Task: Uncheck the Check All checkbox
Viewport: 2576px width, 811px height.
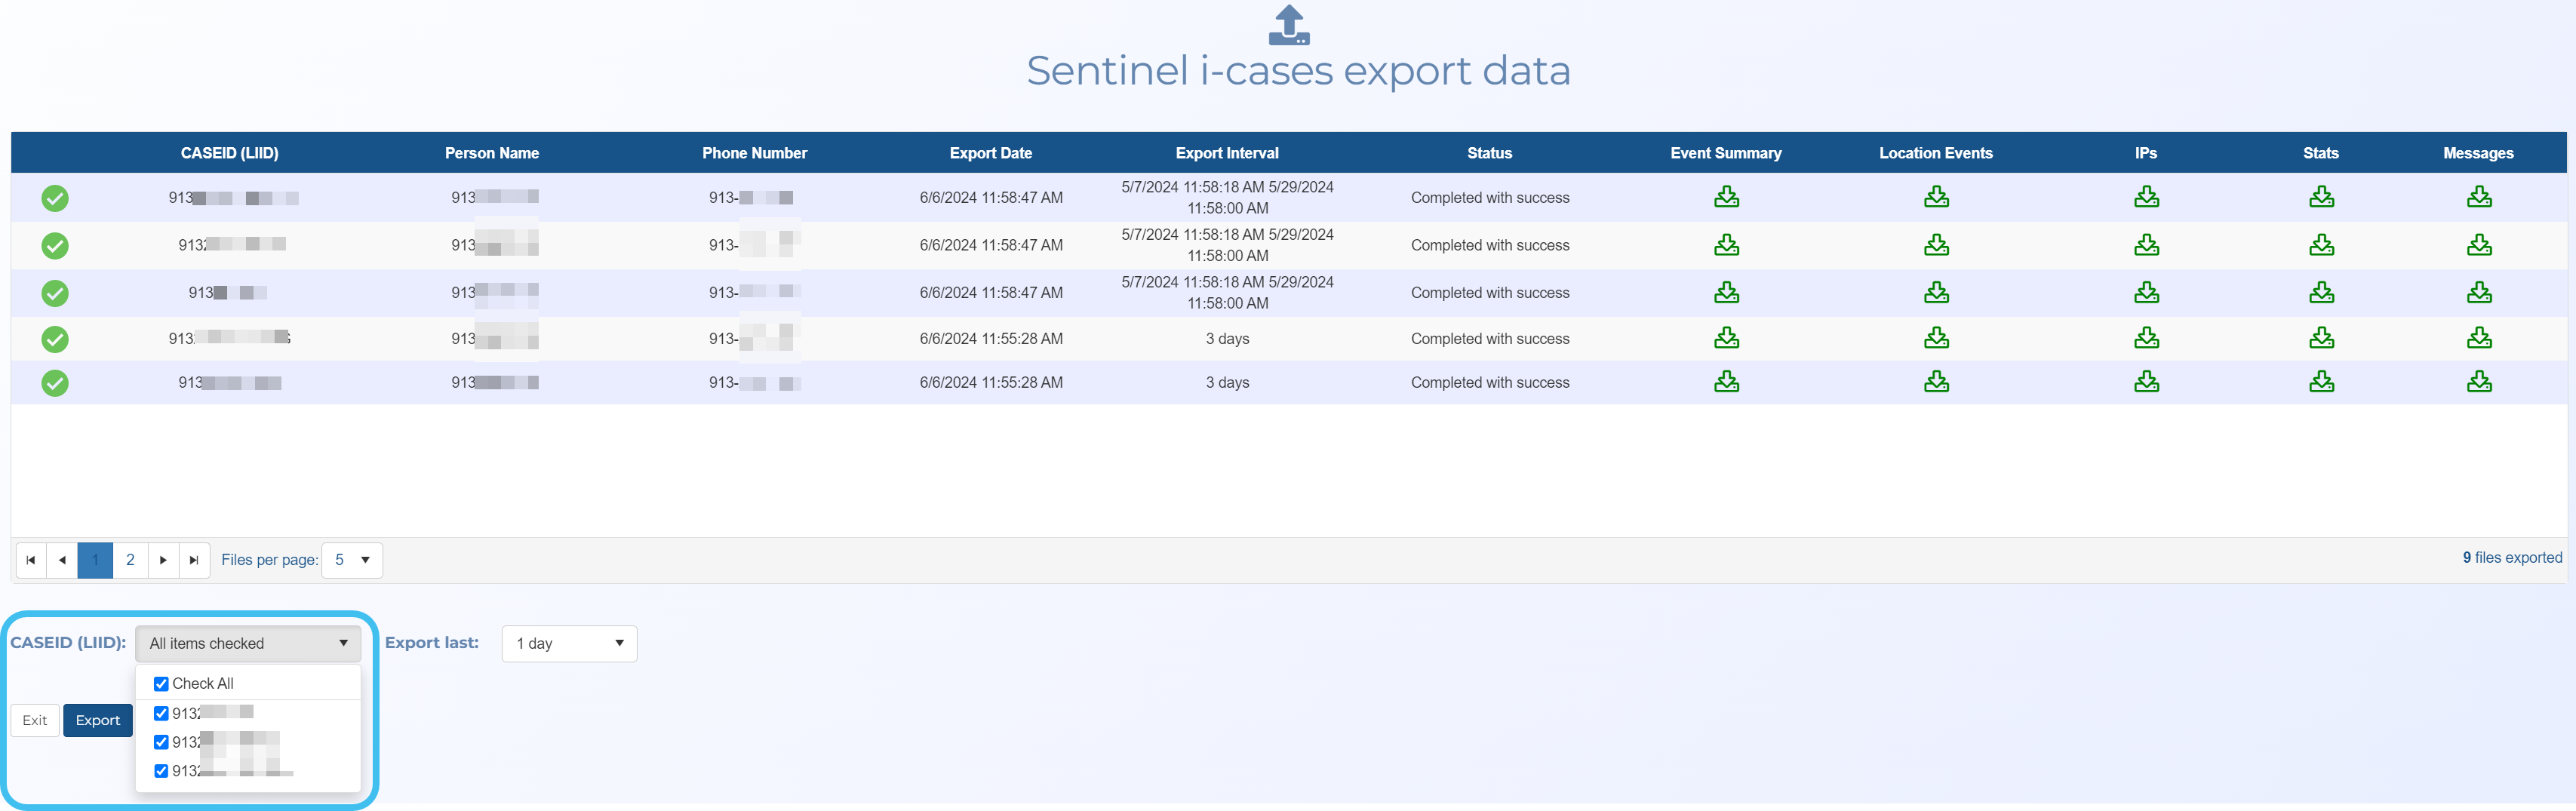Action: (x=161, y=684)
